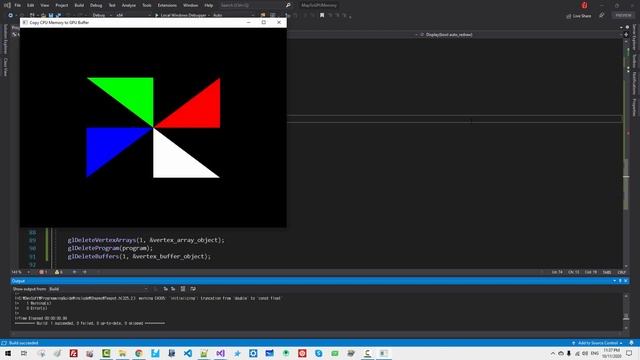640x360 pixels.
Task: Show hidden system tray icons
Action: pyautogui.click(x=553, y=353)
